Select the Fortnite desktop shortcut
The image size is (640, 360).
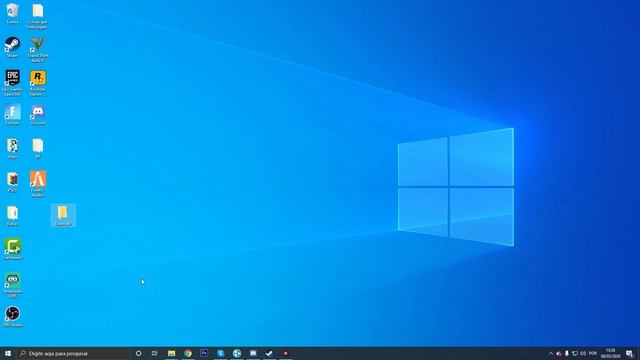point(12,114)
